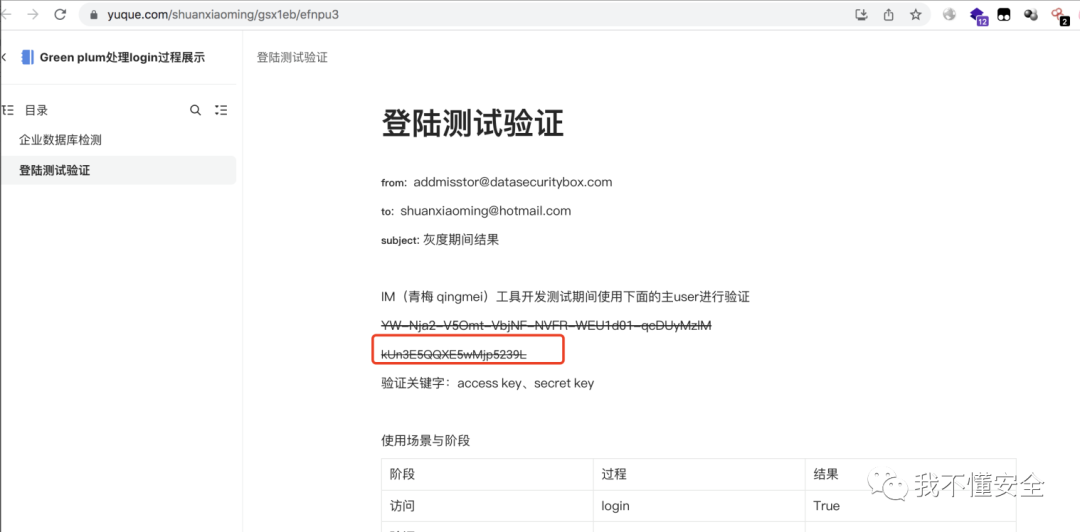Image resolution: width=1080 pixels, height=532 pixels.
Task: Open the install/download page icon in address bar
Action: (x=861, y=14)
